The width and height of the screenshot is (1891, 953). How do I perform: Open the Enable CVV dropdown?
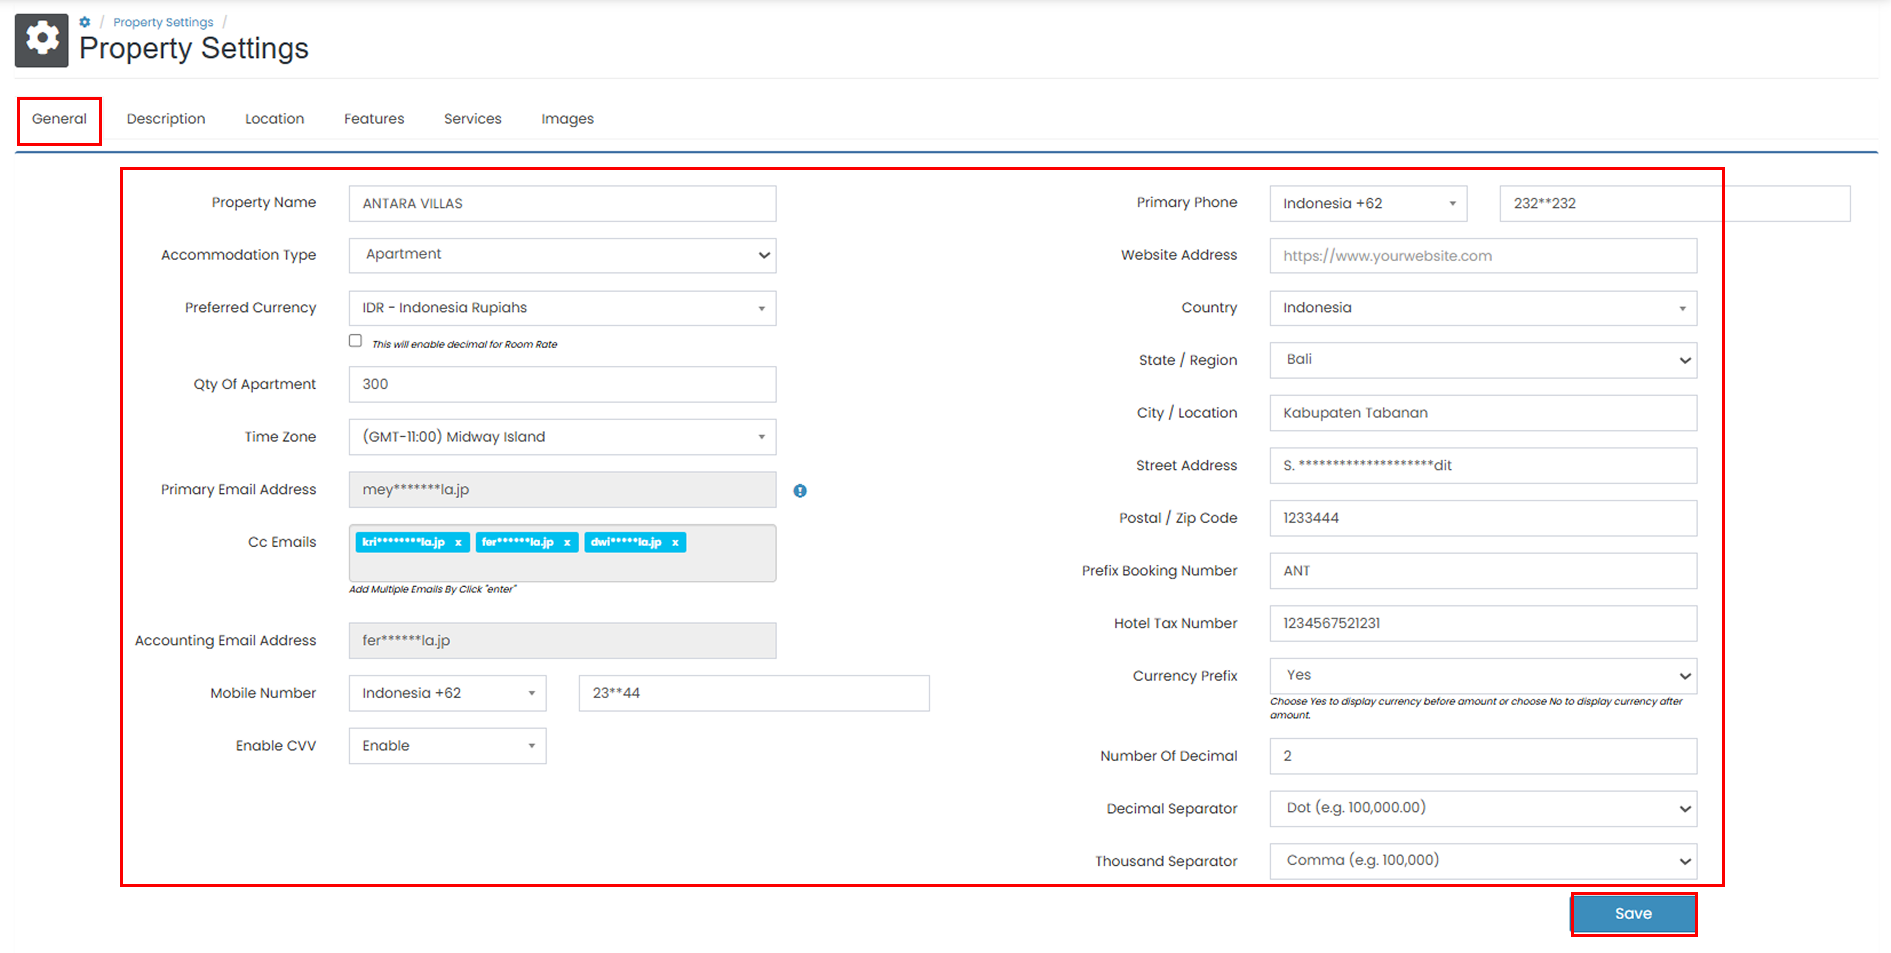coord(447,746)
